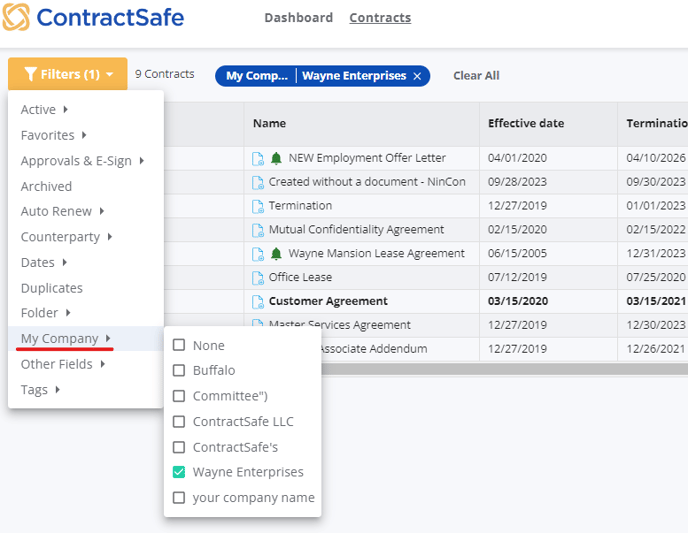Click the 9 Contracts count text
The width and height of the screenshot is (688, 533).
(x=164, y=74)
